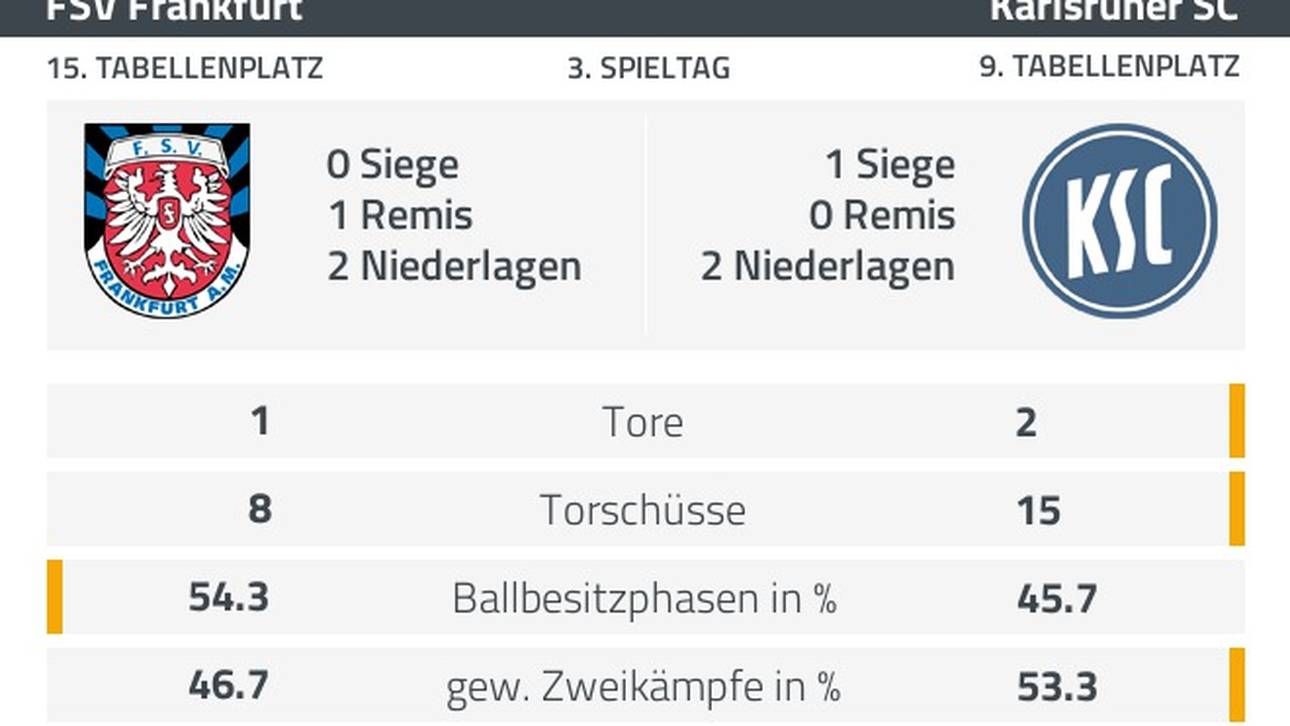The height and width of the screenshot is (726, 1290).
Task: Click the Tore row label
Action: [643, 422]
